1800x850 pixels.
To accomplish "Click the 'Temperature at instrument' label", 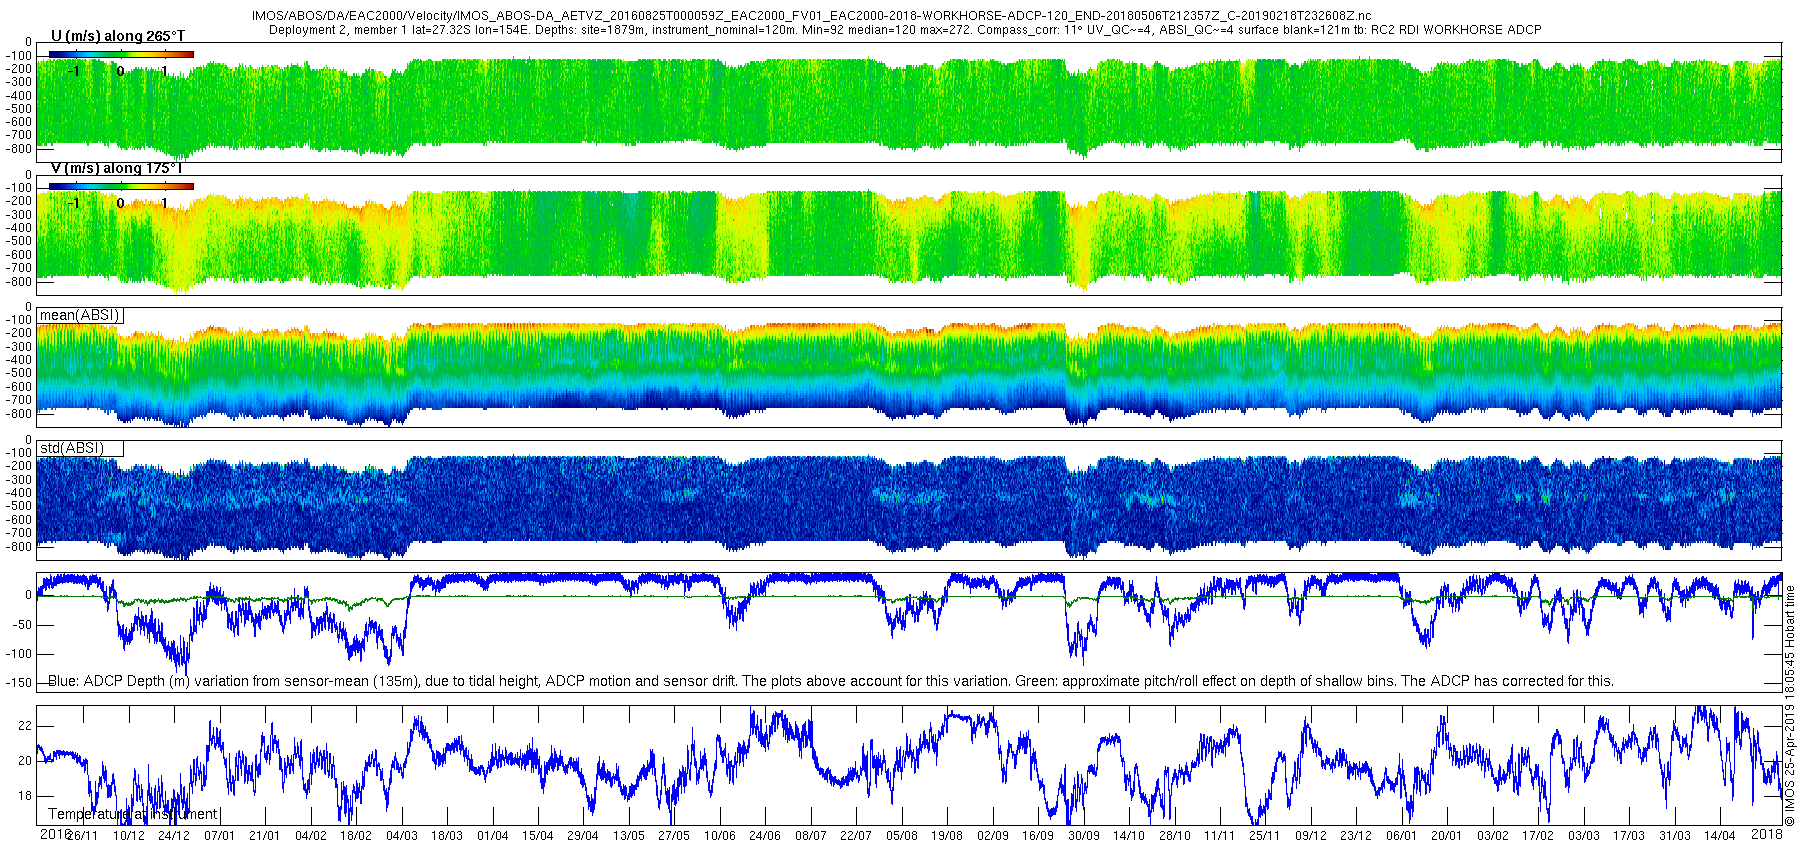I will (x=133, y=814).
